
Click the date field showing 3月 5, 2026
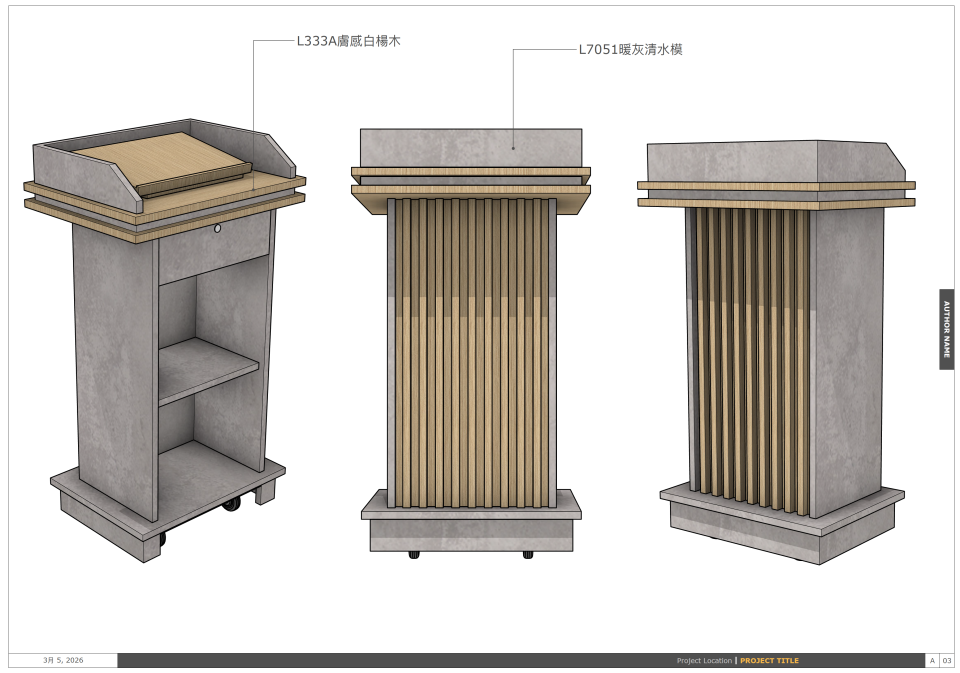[63, 659]
